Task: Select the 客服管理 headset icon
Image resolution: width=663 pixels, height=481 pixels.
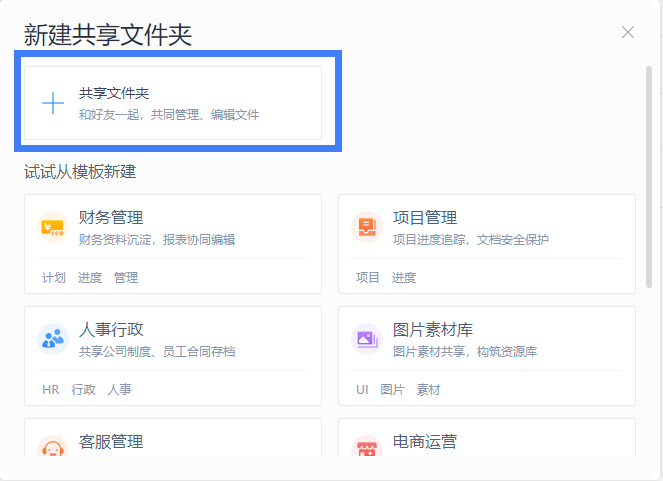Action: [53, 446]
